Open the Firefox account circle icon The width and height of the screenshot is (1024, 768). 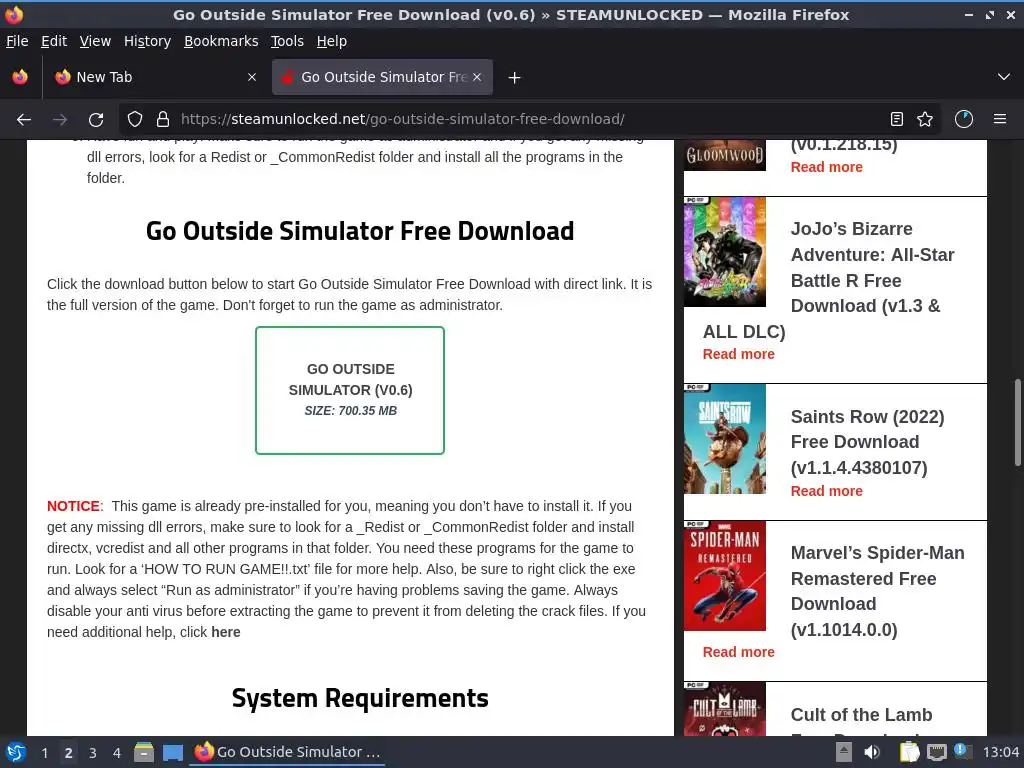point(964,120)
